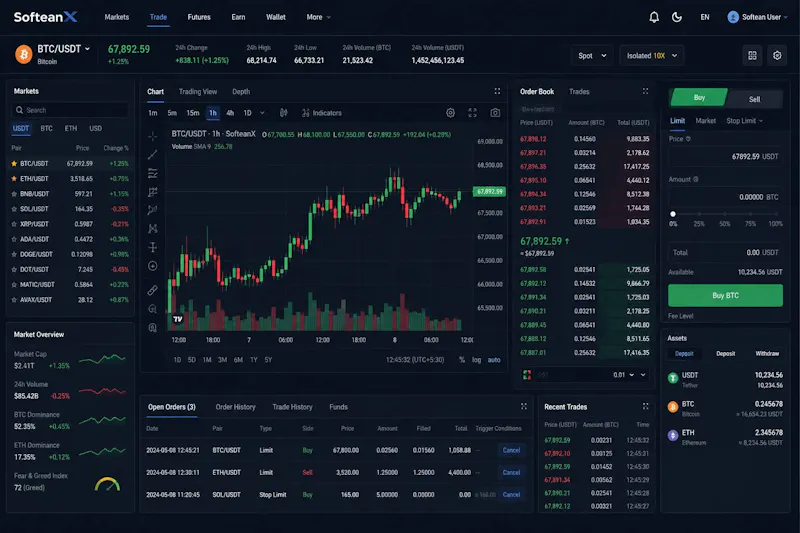The height and width of the screenshot is (533, 800).
Task: Toggle favorite star for BNB/USDT
Action: click(14, 194)
